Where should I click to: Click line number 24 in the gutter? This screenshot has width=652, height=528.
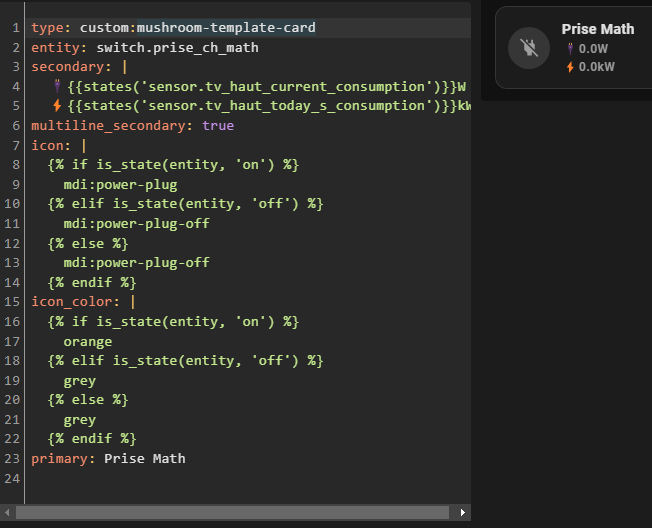[x=12, y=479]
